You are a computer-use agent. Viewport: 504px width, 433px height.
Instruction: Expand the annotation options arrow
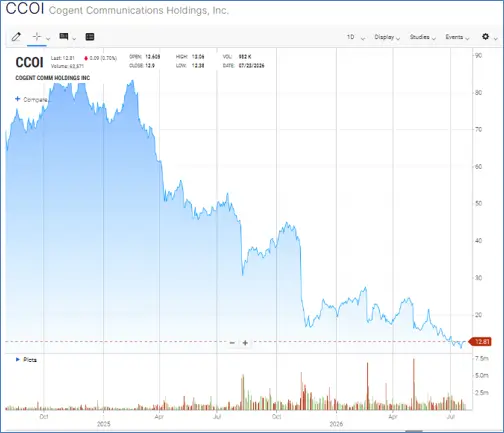tap(74, 39)
